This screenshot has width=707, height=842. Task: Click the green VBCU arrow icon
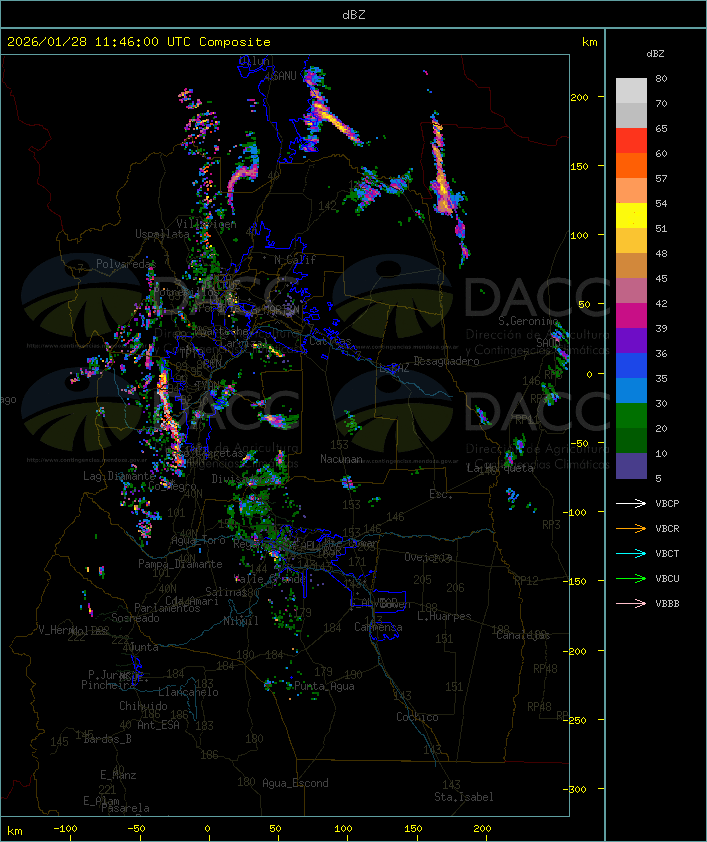click(x=632, y=579)
